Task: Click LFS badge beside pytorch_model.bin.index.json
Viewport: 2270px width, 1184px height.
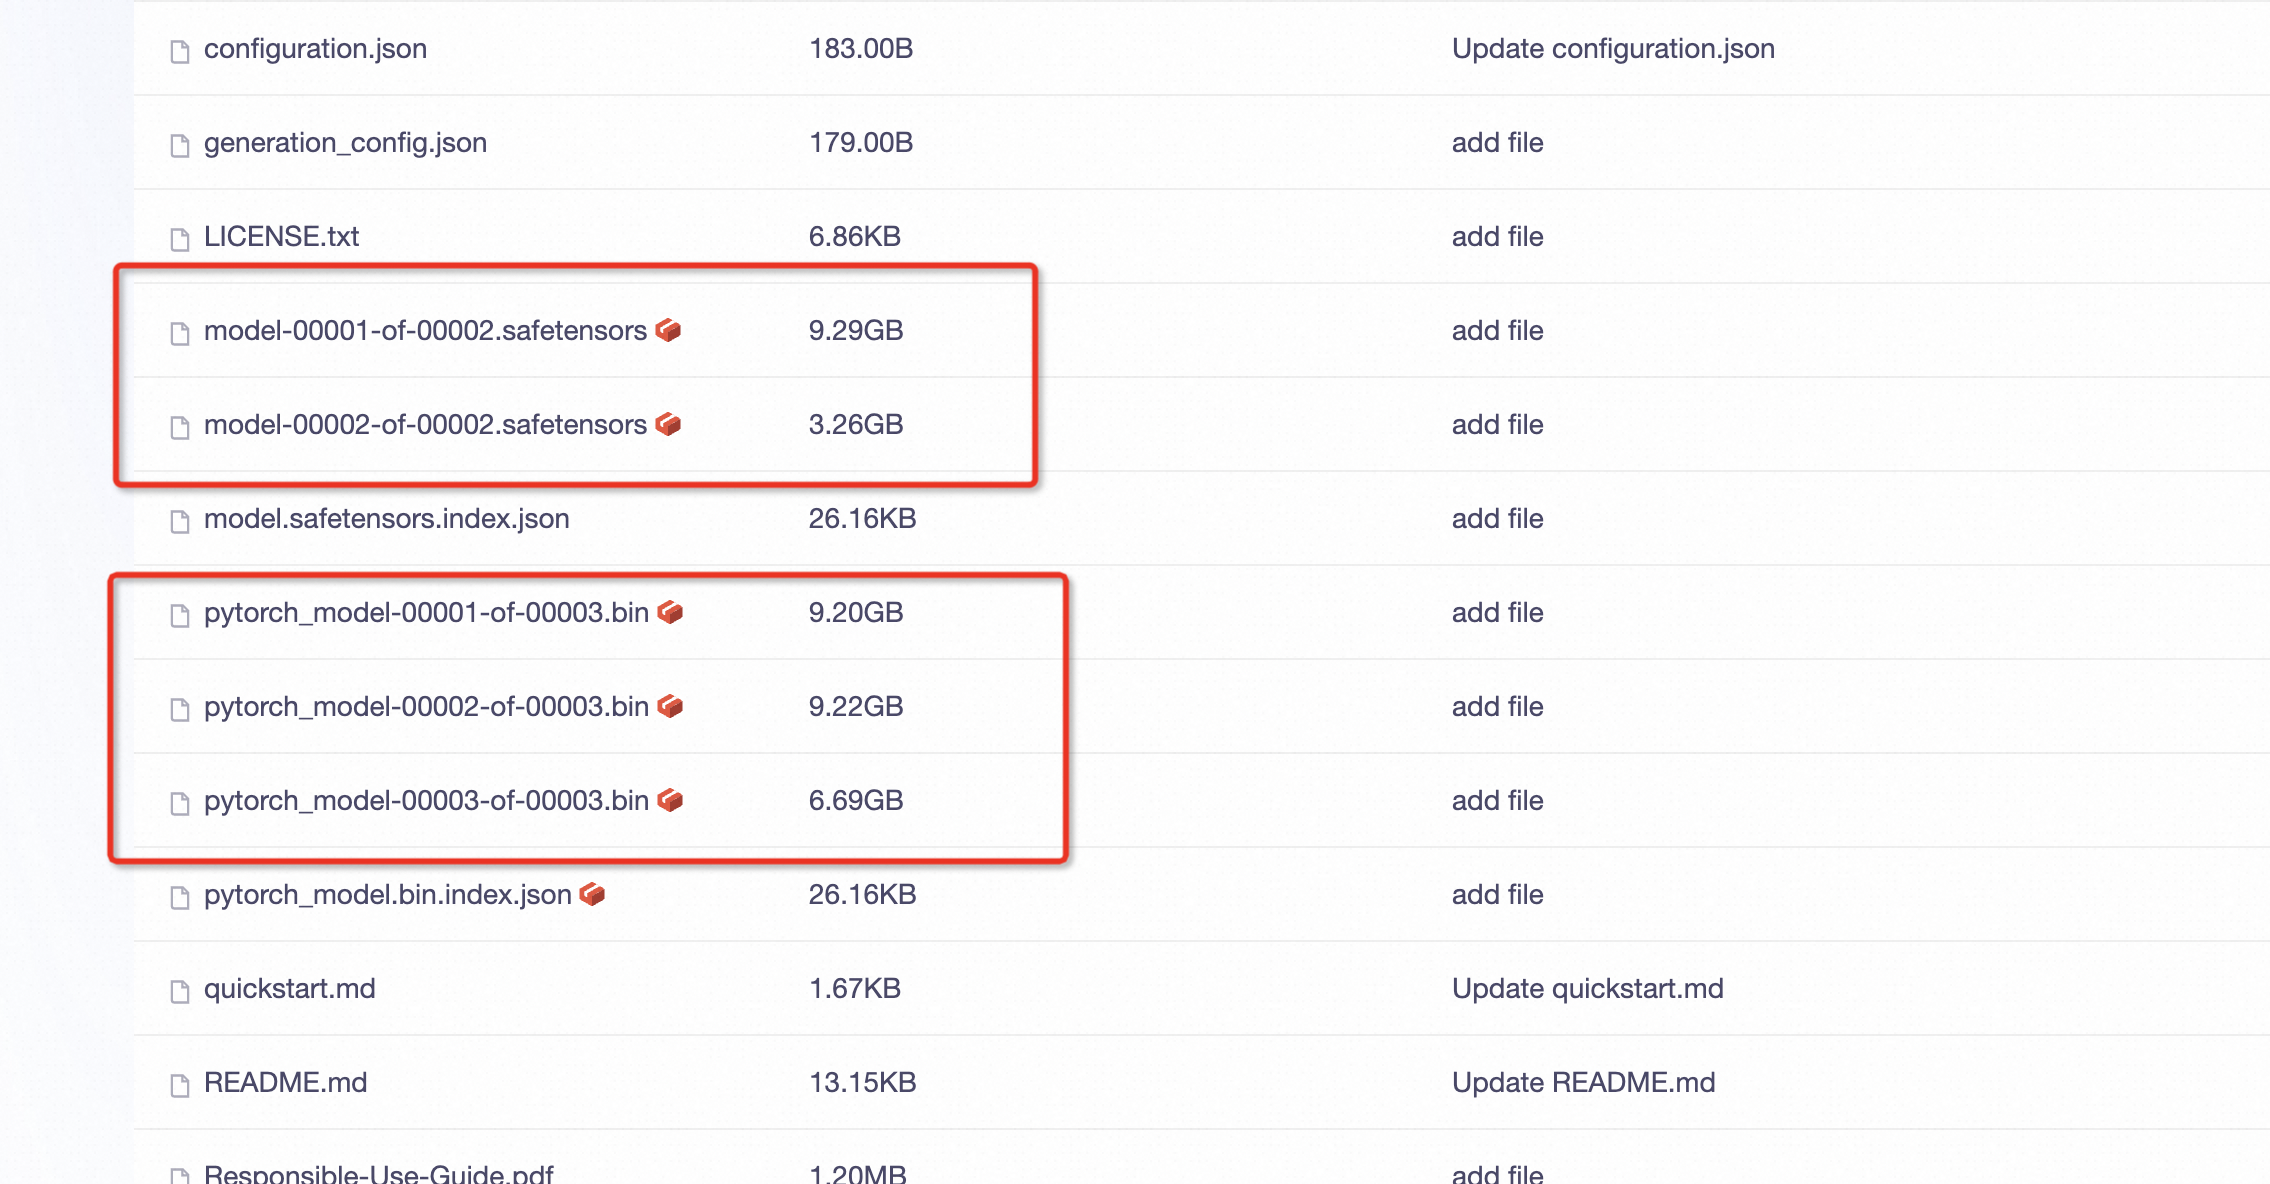Action: pyautogui.click(x=592, y=894)
